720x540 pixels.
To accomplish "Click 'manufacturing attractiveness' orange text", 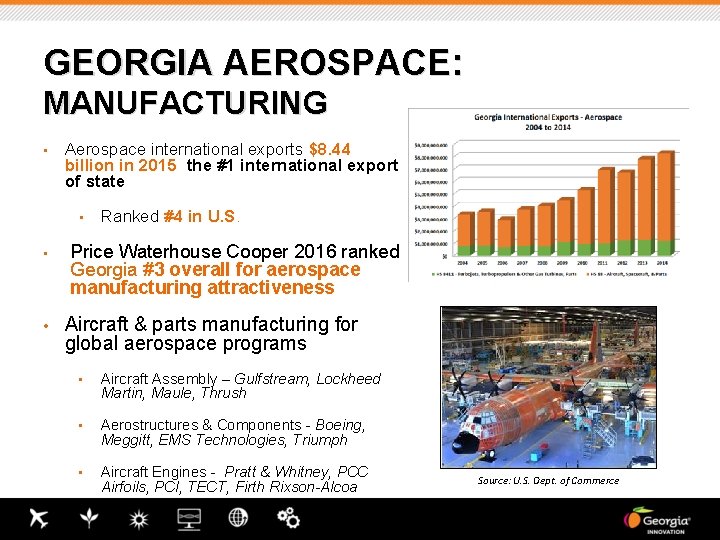I will coord(202,287).
